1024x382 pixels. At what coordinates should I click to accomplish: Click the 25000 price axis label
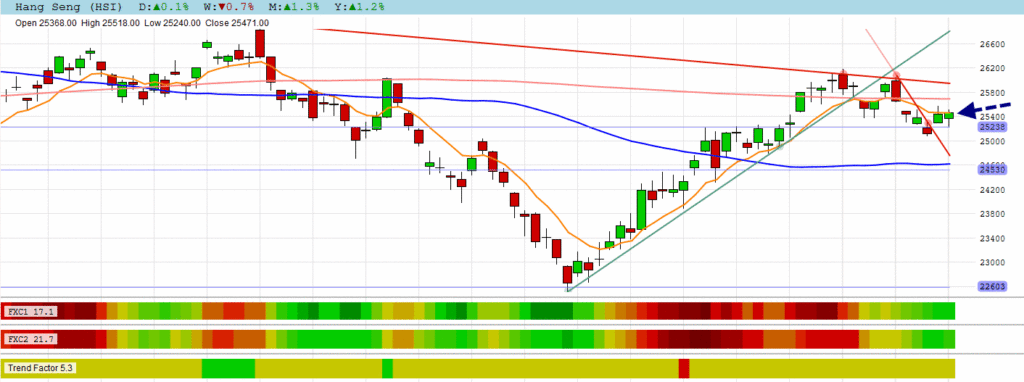[x=992, y=141]
